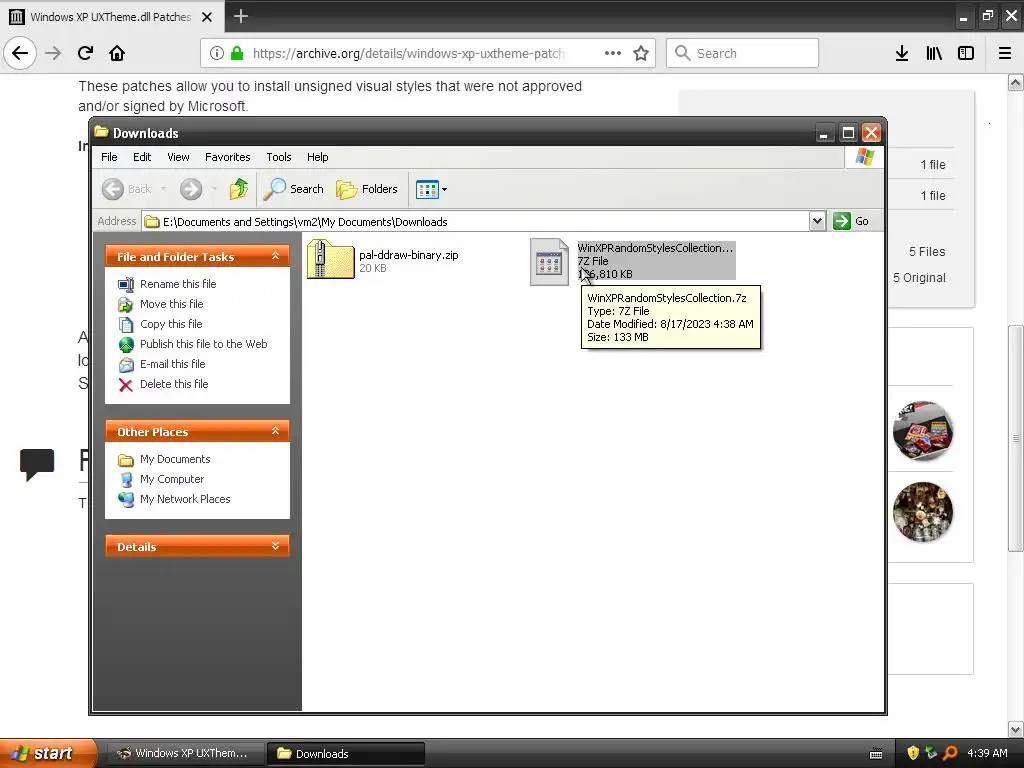The image size is (1024, 768).
Task: Reload the archive.org page
Action: 85,53
